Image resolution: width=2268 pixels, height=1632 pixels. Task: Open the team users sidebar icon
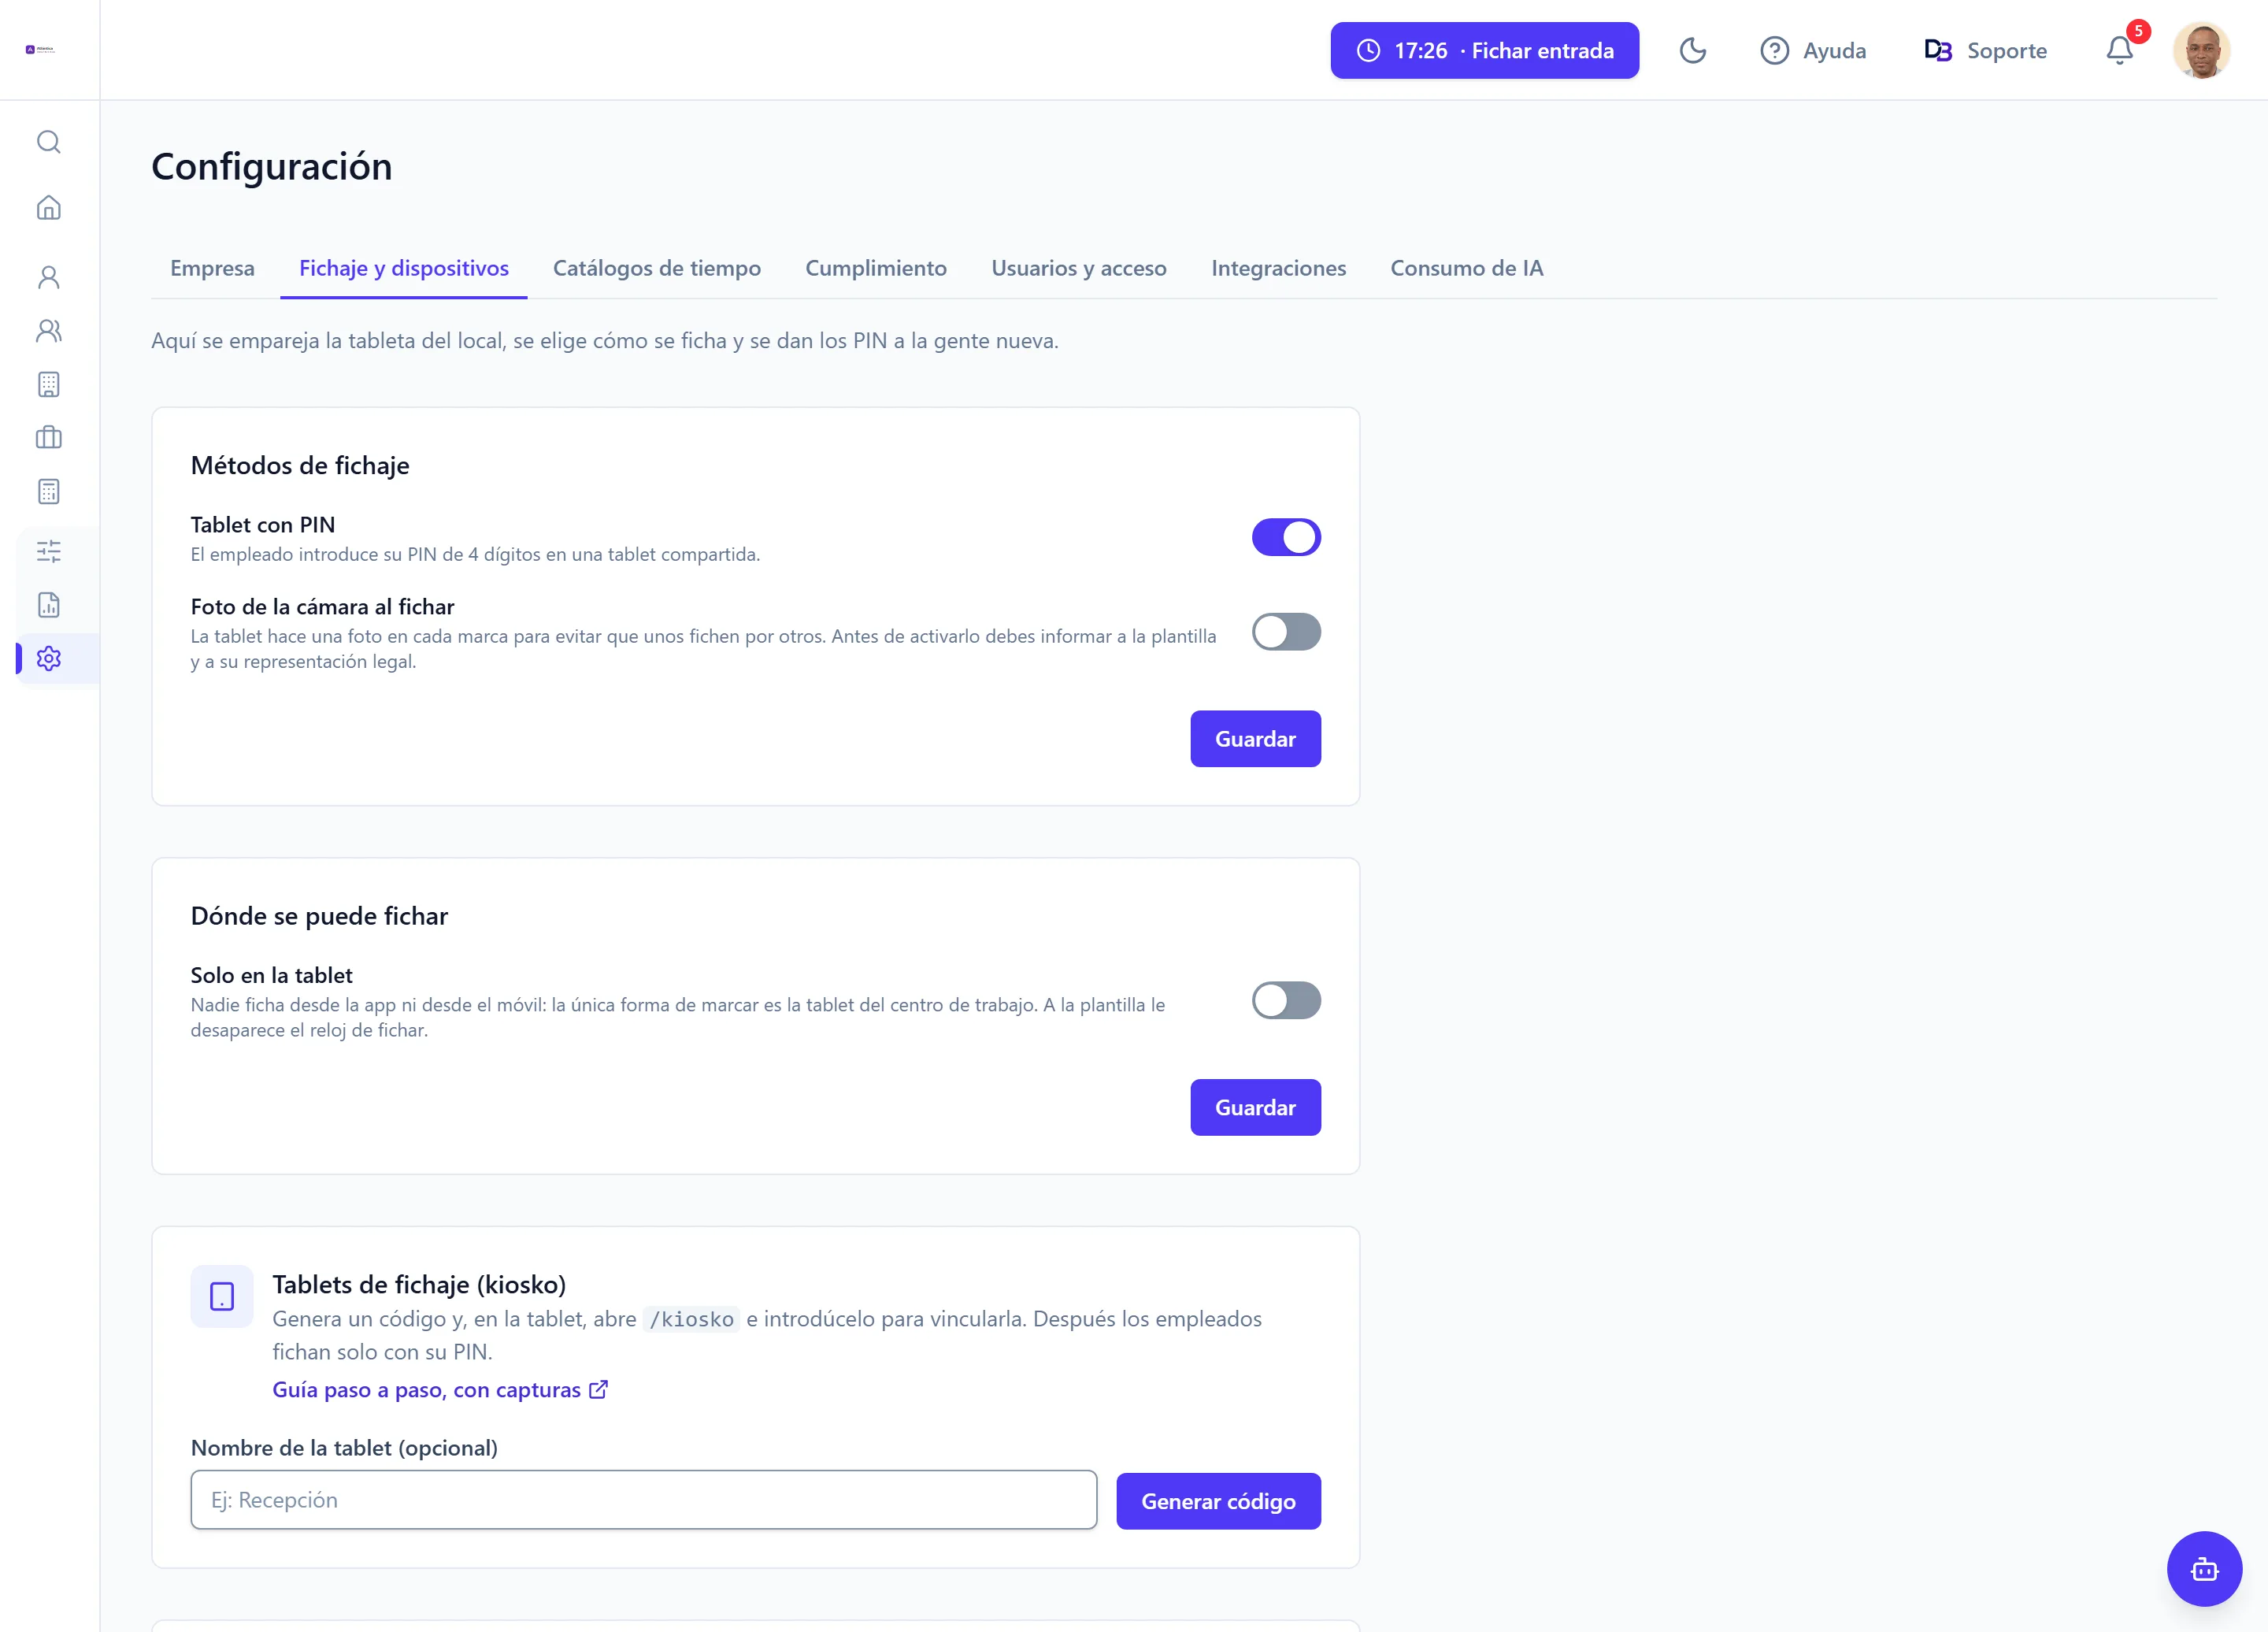click(49, 331)
